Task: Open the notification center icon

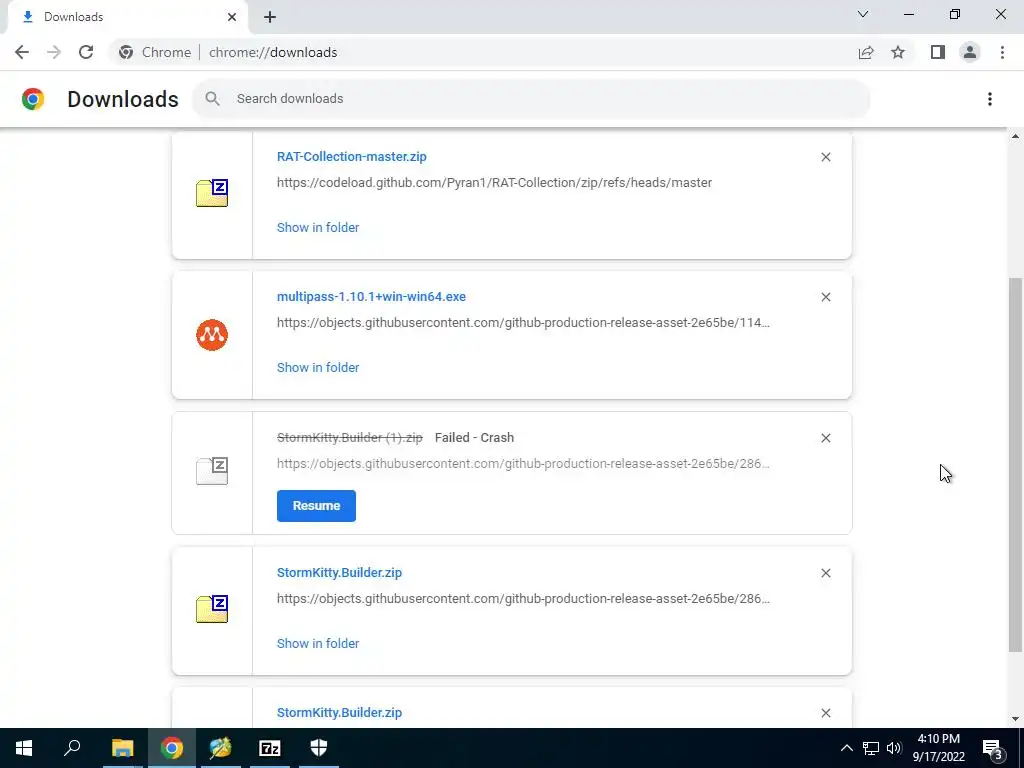Action: 993,748
